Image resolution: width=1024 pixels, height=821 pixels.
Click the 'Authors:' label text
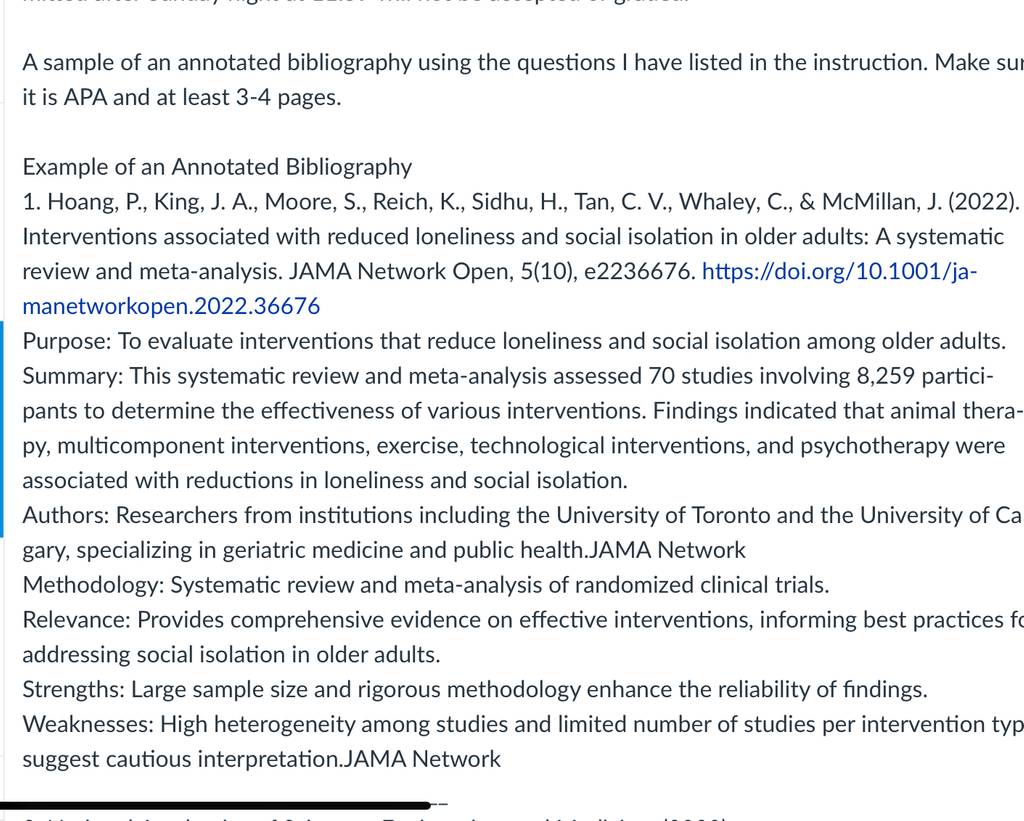click(x=65, y=515)
